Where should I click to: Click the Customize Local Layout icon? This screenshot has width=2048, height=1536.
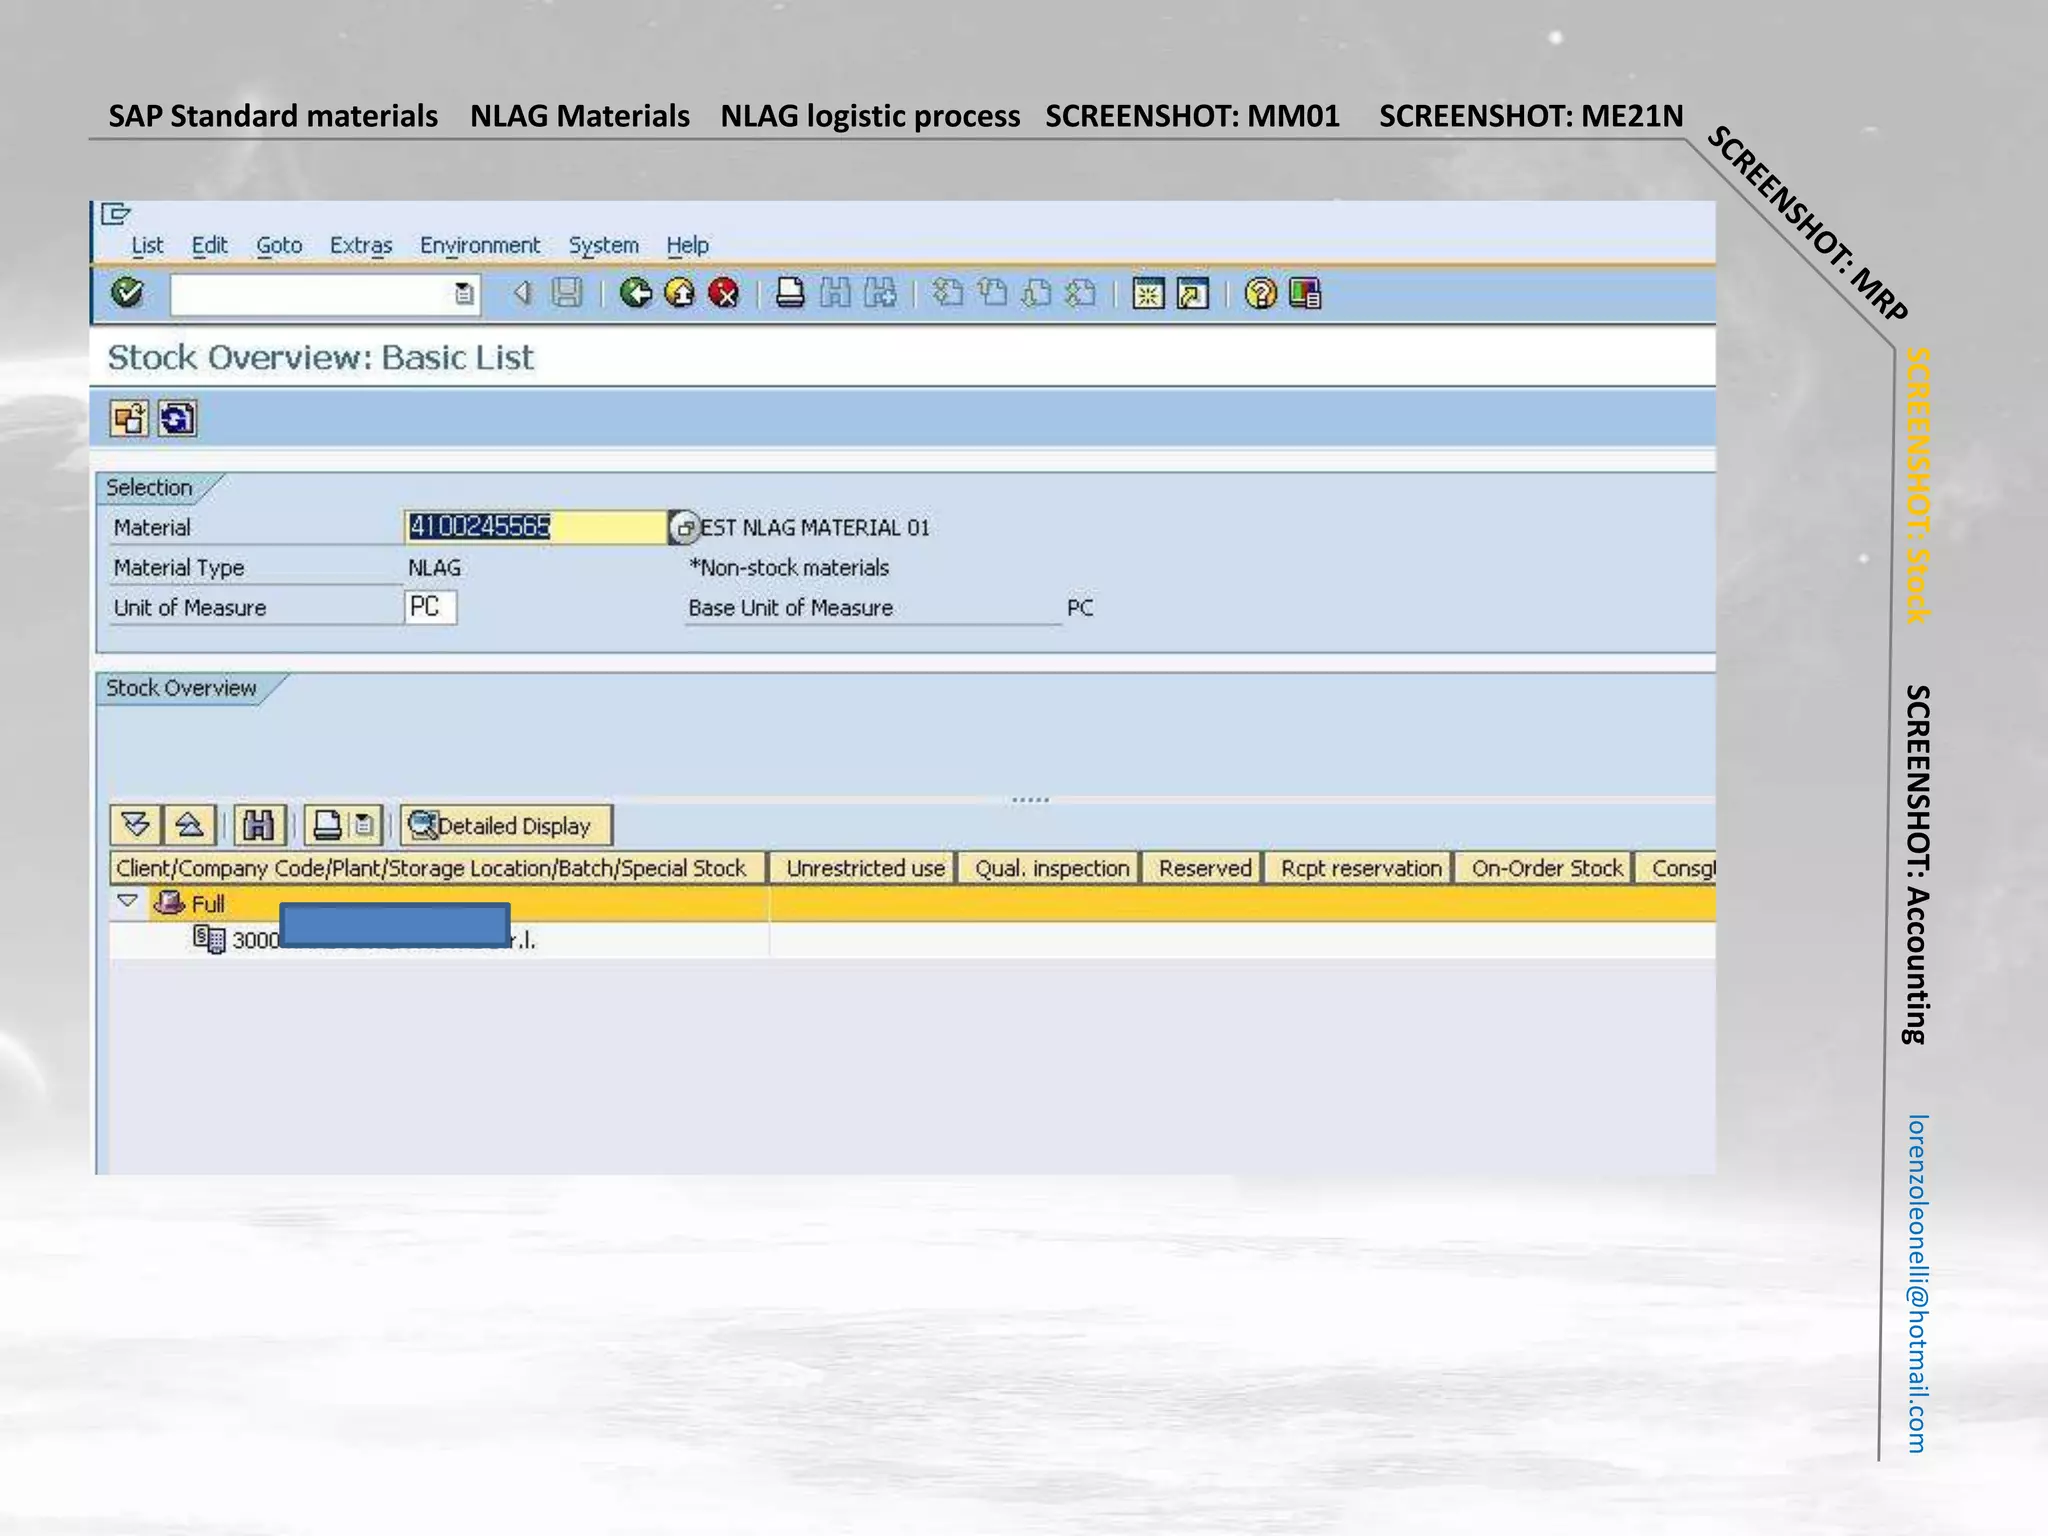[x=1305, y=294]
